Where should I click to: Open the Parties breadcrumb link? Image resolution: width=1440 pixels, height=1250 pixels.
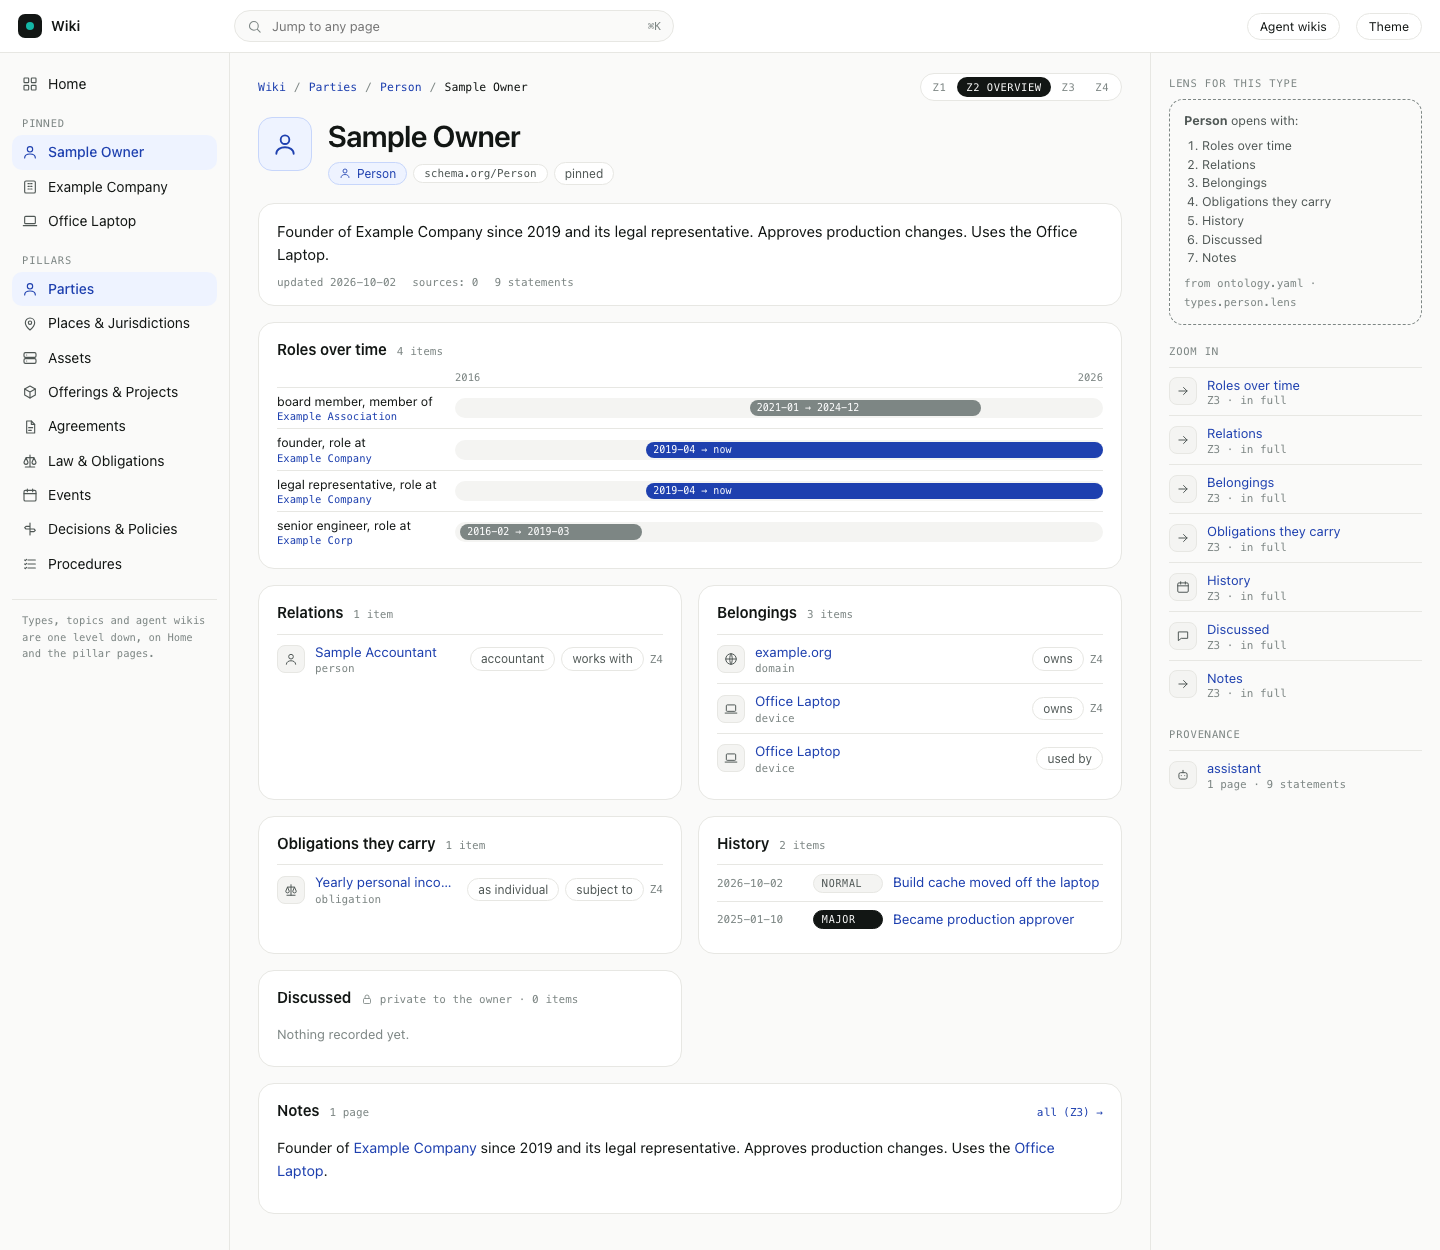coord(333,87)
